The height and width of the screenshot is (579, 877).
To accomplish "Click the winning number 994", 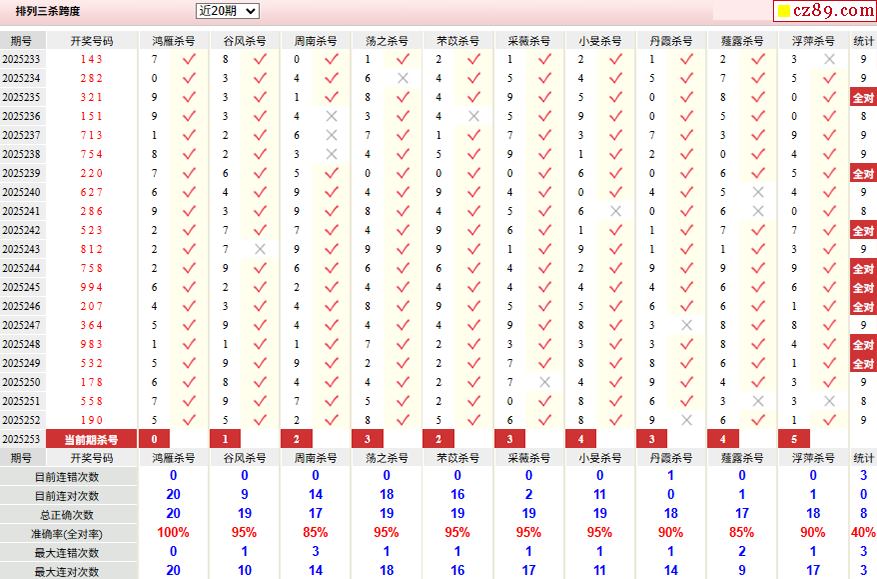I will pos(91,287).
